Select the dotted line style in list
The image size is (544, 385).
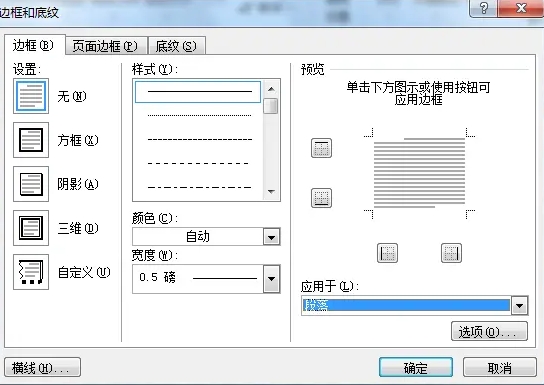[199, 115]
